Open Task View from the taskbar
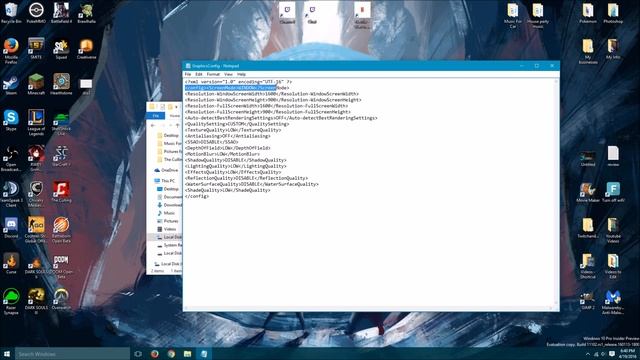The height and width of the screenshot is (360, 640). point(138,354)
